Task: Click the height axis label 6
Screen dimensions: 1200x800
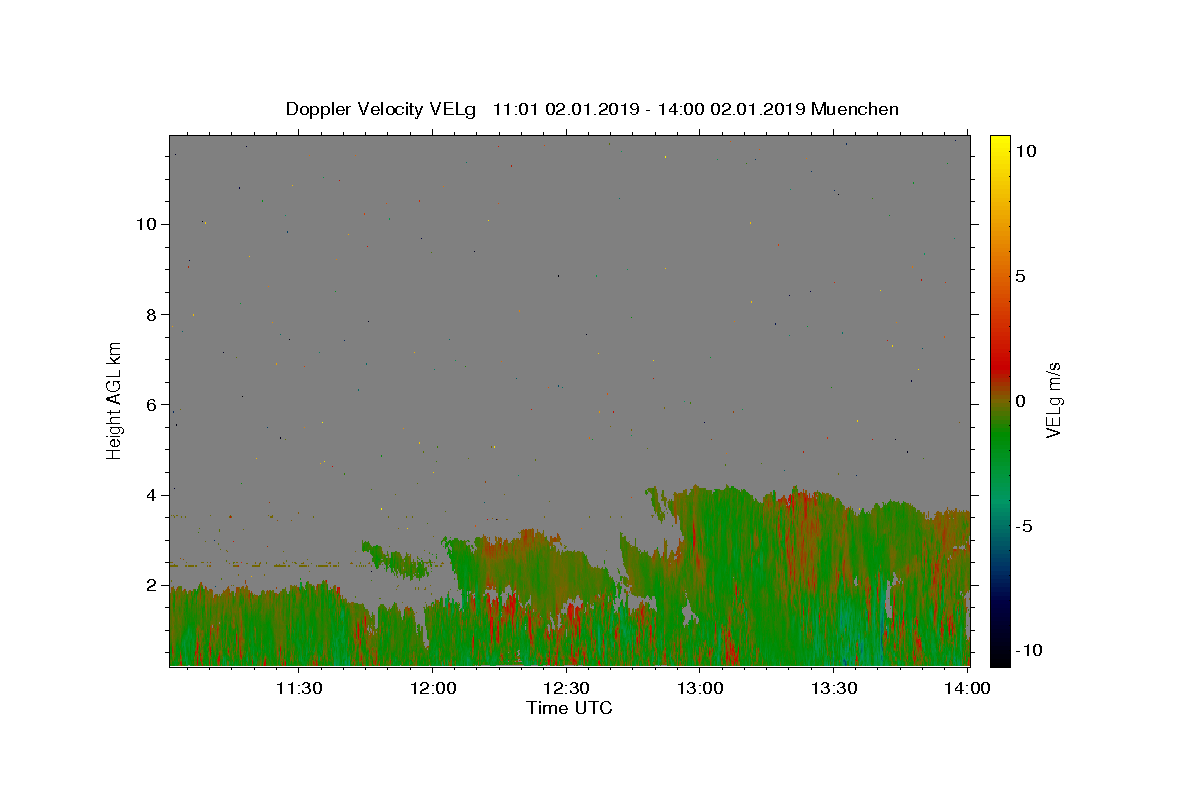Action: pos(152,405)
